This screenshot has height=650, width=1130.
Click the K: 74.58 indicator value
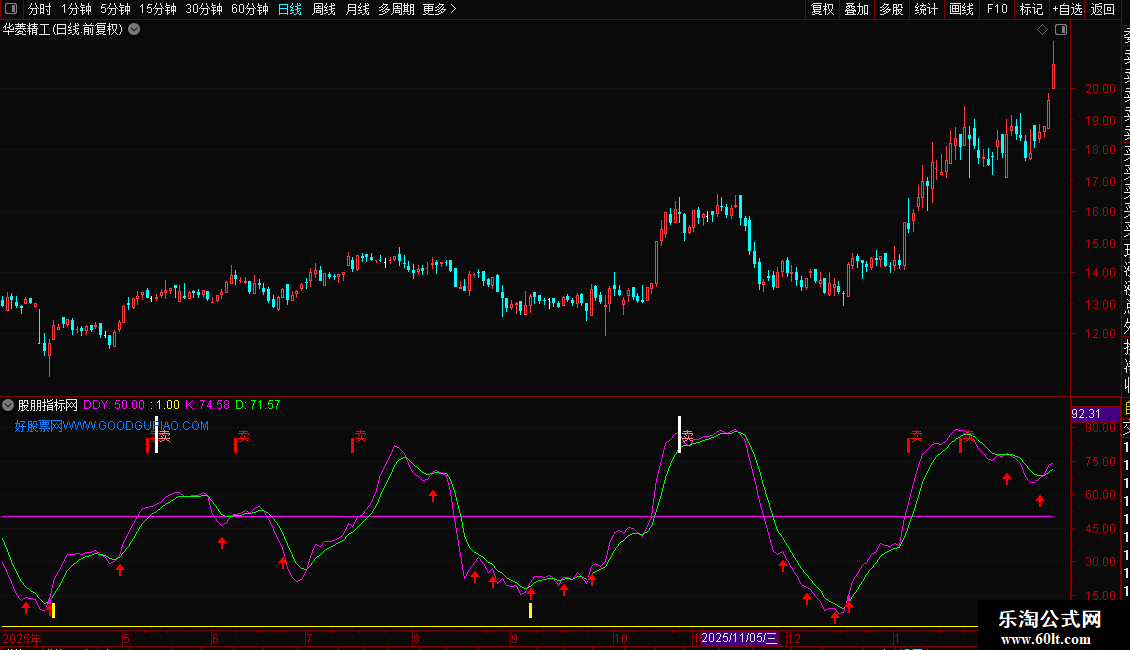click(208, 405)
